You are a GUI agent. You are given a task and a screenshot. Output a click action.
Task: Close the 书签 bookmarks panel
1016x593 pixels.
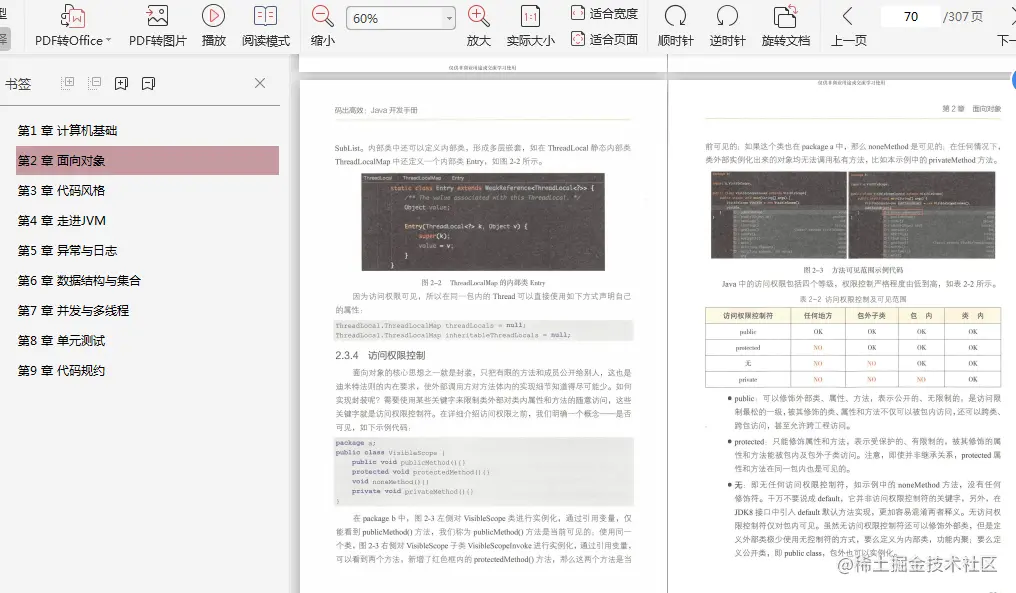260,83
